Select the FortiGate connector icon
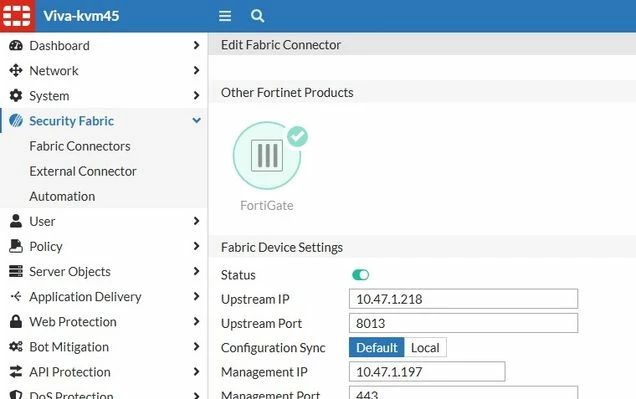The width and height of the screenshot is (636, 399). coord(267,156)
